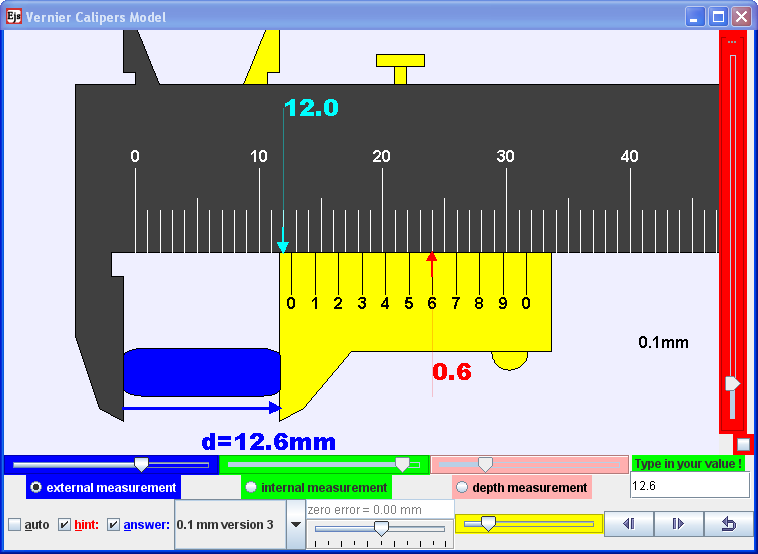Click the reset arrow button

pos(729,524)
